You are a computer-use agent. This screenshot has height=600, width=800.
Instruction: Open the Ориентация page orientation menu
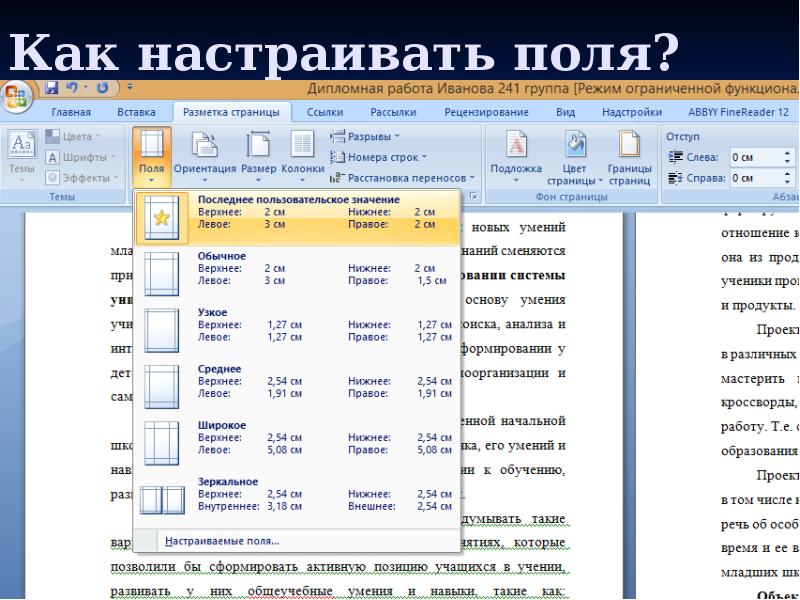(x=205, y=155)
